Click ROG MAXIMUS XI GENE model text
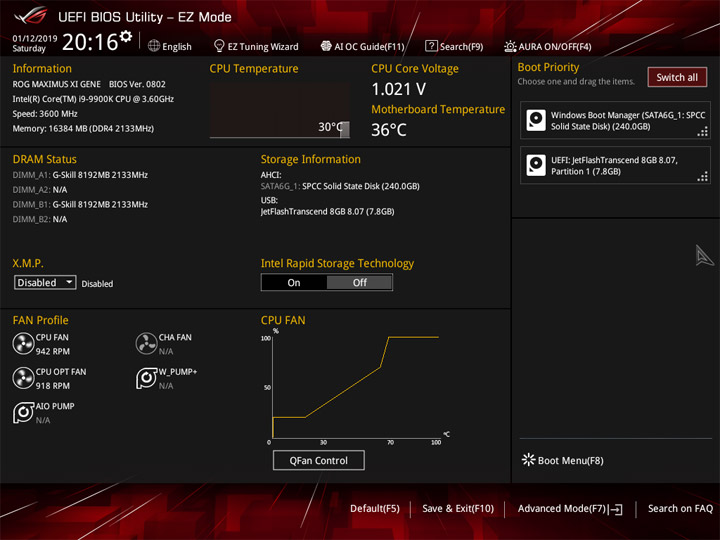720x540 pixels. pyautogui.click(x=56, y=84)
